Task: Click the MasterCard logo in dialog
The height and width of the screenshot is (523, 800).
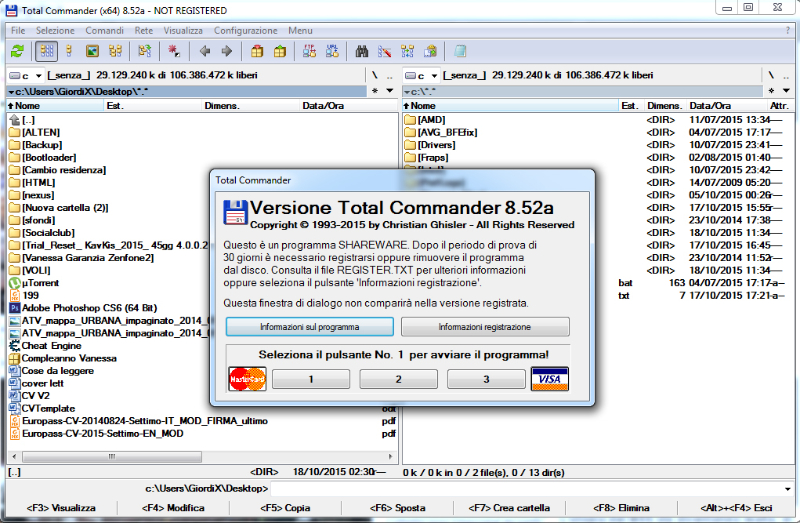Action: point(246,379)
